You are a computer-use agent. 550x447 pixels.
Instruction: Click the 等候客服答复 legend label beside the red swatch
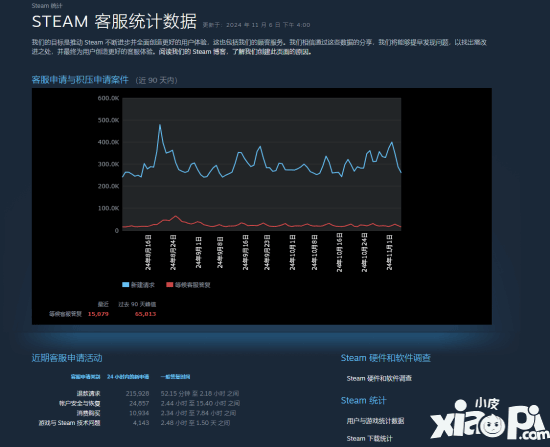193,285
